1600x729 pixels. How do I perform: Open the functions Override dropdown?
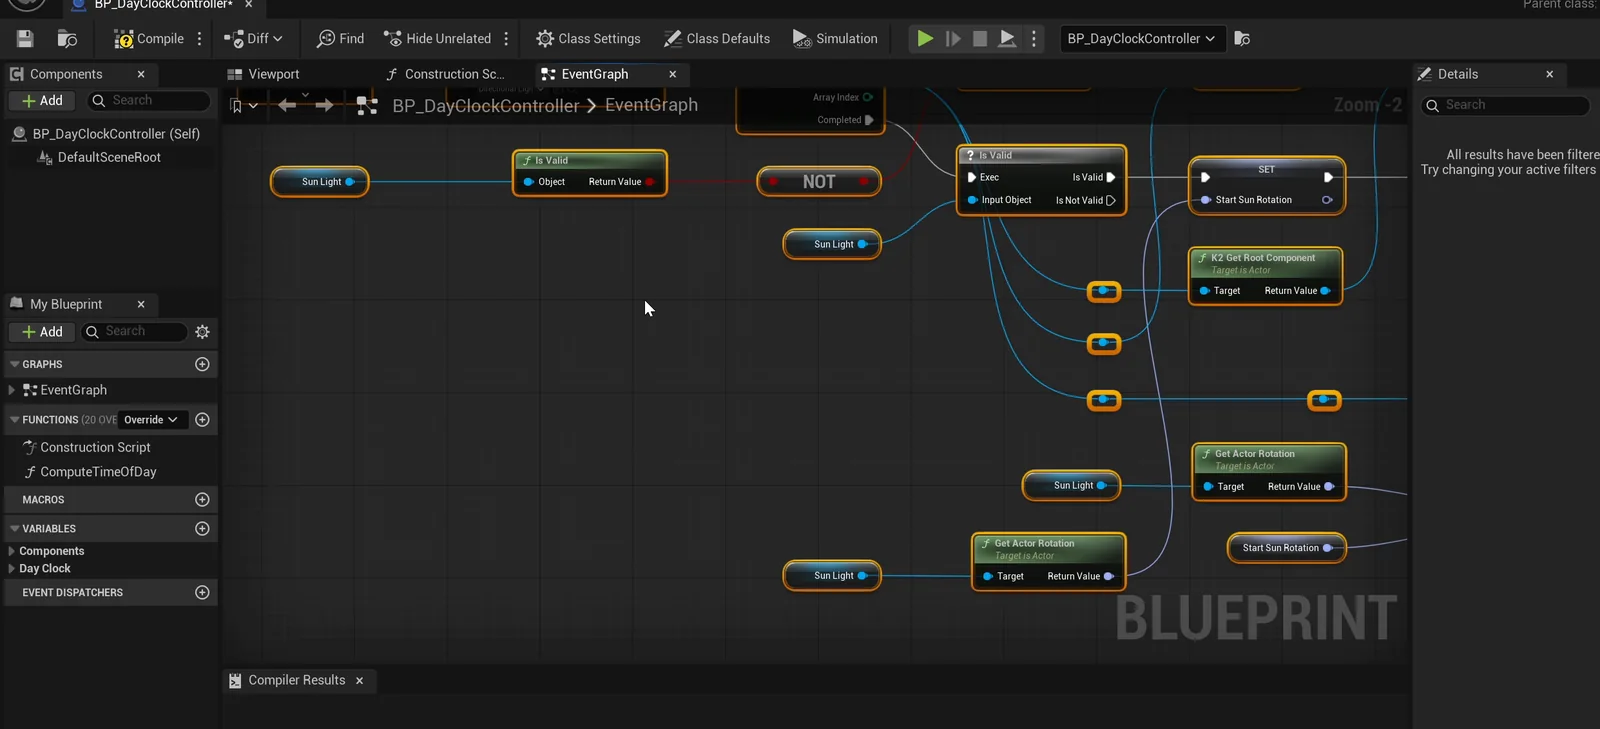pos(151,420)
